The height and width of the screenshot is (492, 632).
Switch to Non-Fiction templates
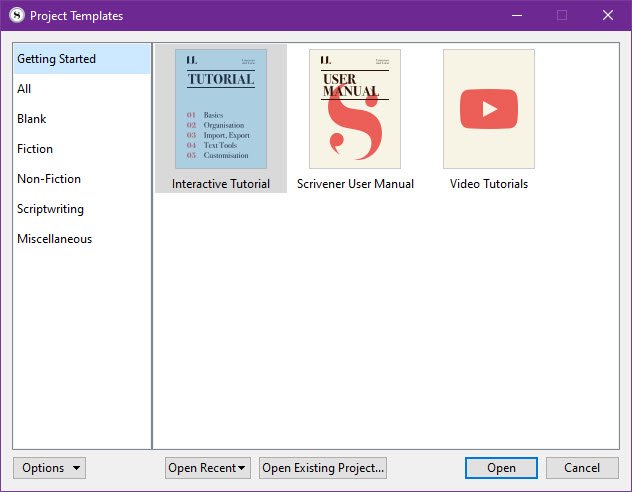[x=82, y=179]
